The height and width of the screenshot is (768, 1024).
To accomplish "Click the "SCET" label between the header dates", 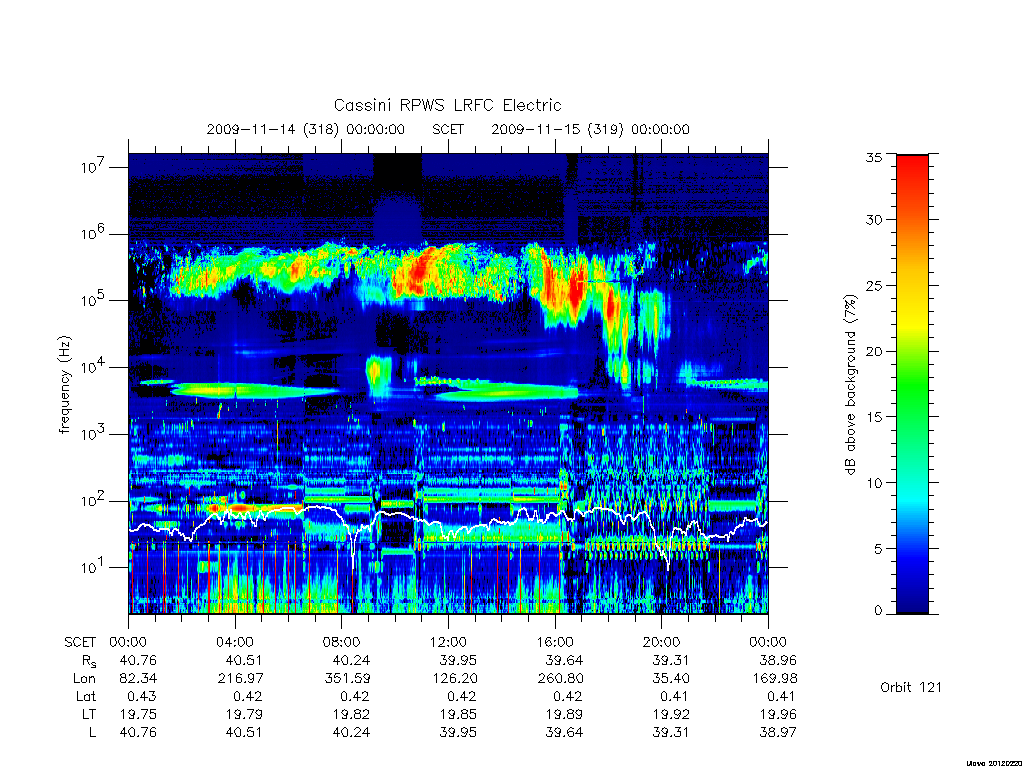I will [448, 129].
